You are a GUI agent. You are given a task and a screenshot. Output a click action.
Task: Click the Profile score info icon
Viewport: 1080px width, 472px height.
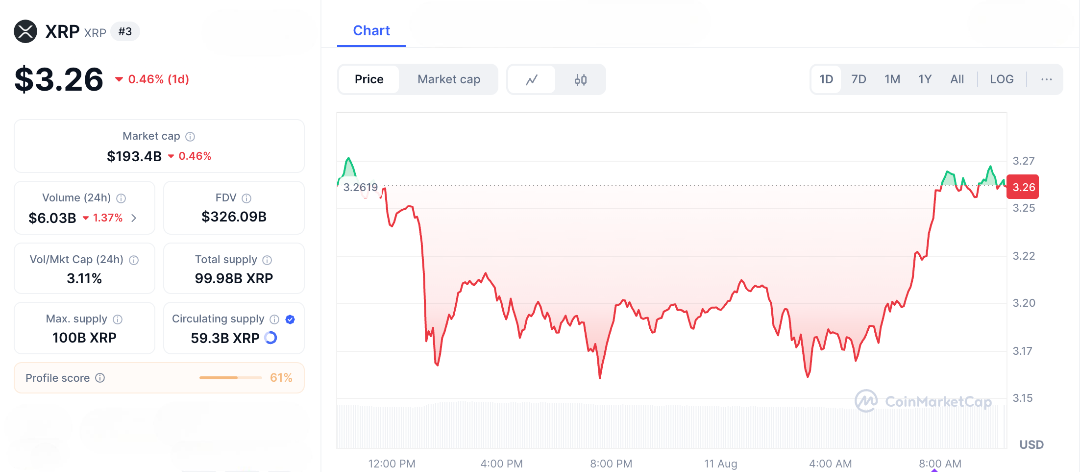tap(100, 378)
